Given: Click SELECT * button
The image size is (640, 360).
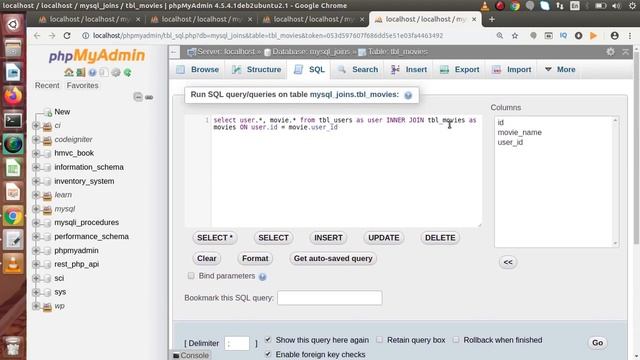Looking at the screenshot, I should (x=215, y=238).
